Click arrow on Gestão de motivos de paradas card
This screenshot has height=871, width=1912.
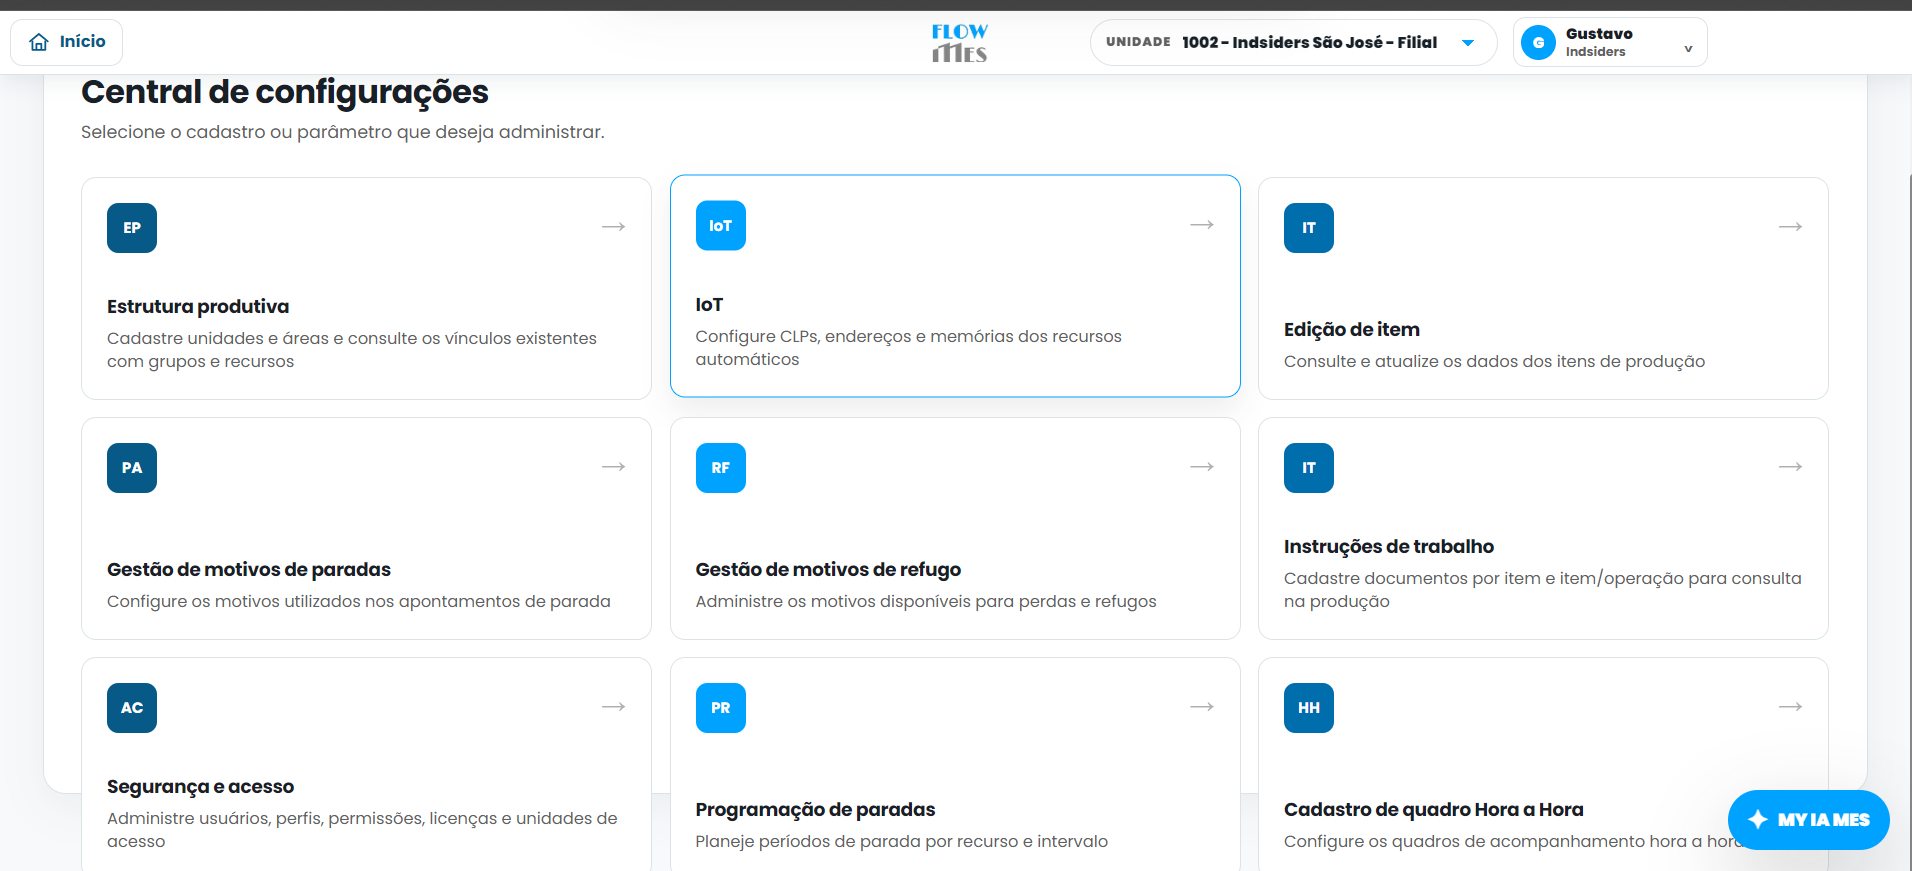click(x=613, y=467)
